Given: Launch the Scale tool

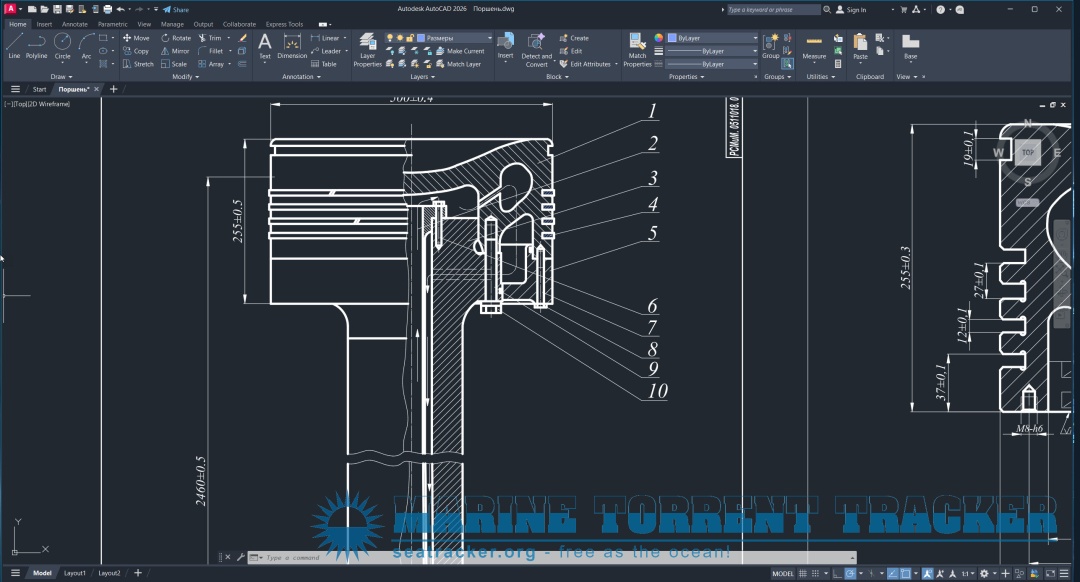Looking at the screenshot, I should click(x=174, y=64).
